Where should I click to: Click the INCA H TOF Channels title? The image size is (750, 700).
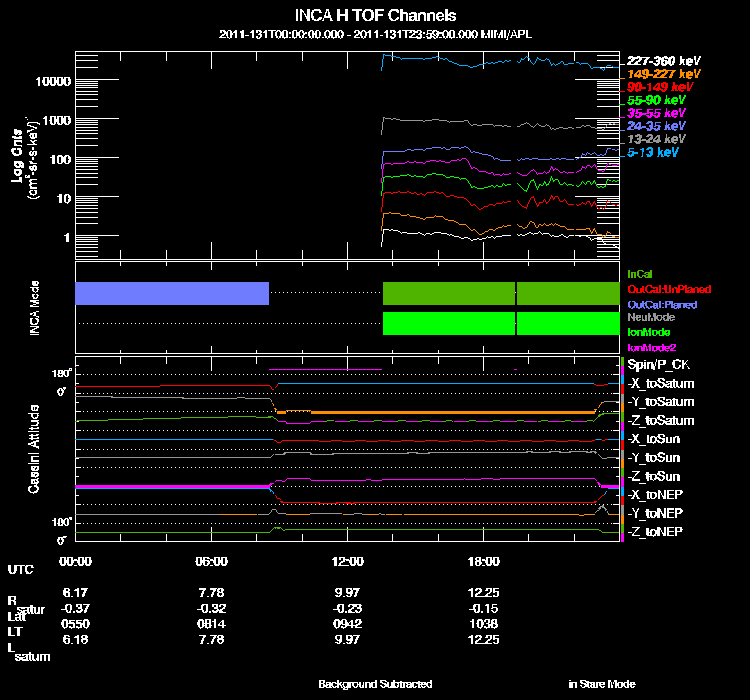click(x=375, y=15)
